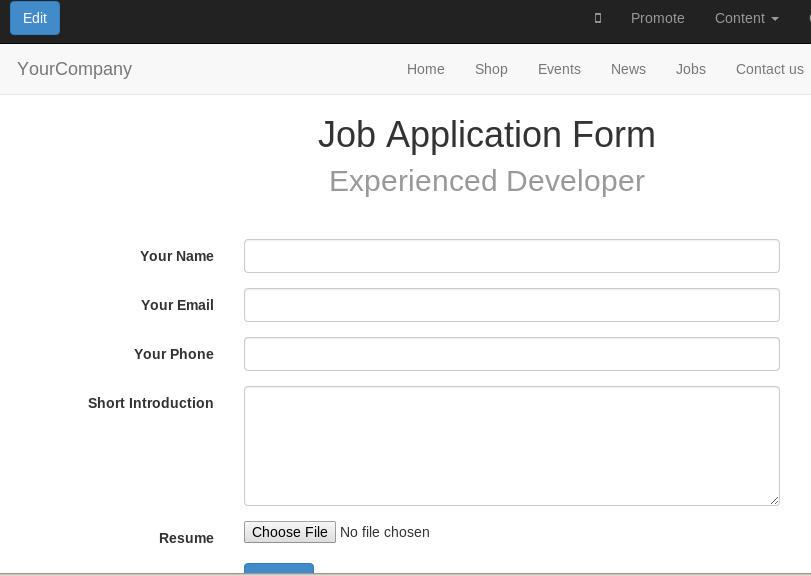Click the blue submit button at bottom
Image resolution: width=811 pixels, height=576 pixels.
(x=279, y=569)
